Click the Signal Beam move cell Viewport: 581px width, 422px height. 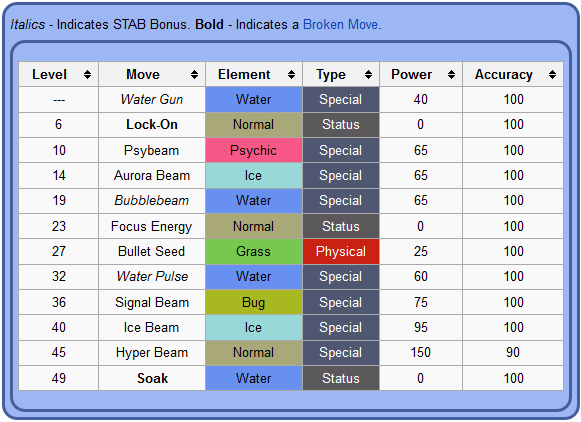pyautogui.click(x=152, y=302)
